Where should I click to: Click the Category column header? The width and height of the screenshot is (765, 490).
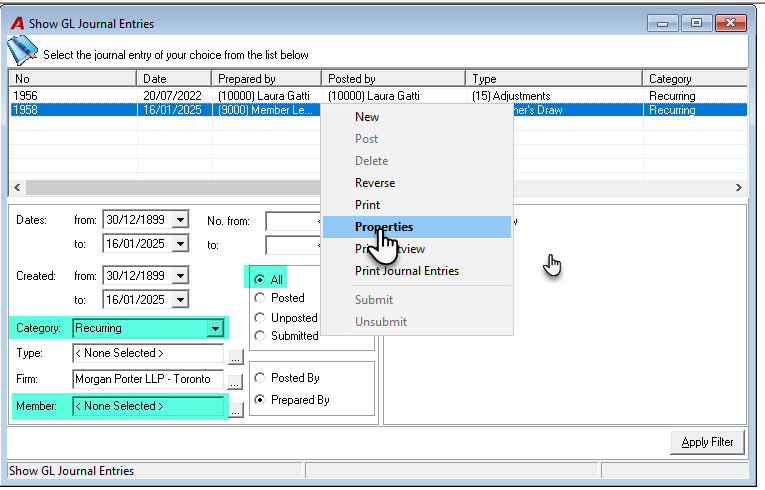pos(695,79)
